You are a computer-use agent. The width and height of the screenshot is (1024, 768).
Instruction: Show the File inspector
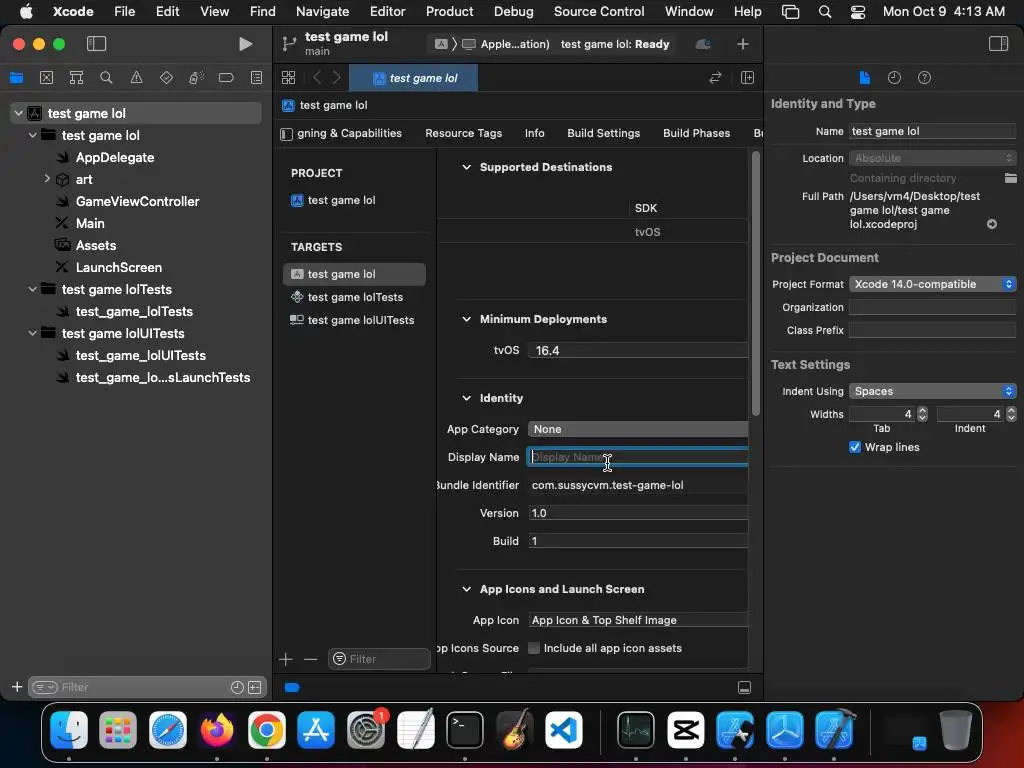(x=864, y=78)
